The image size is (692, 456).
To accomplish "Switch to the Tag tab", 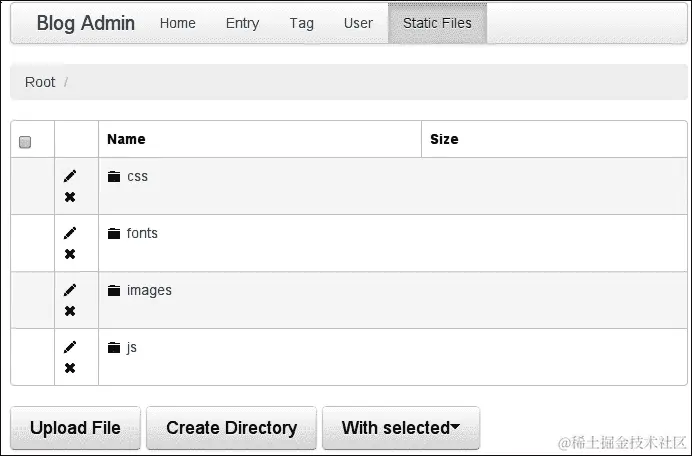I will 301,23.
